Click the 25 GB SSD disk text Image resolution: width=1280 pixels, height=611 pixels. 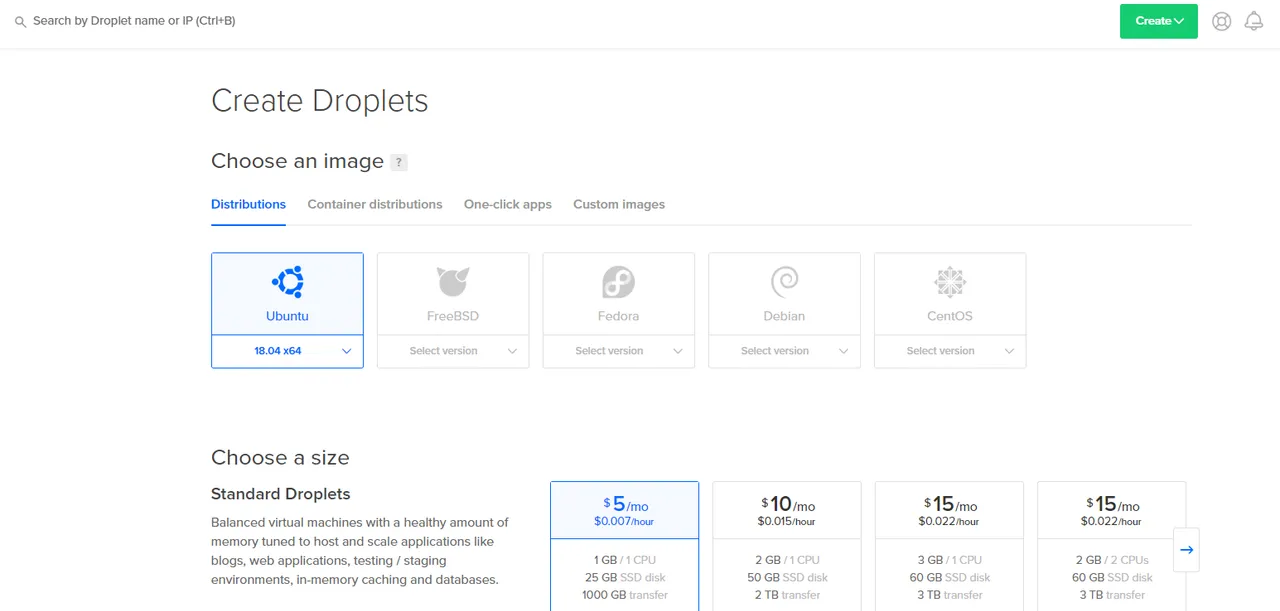625,577
